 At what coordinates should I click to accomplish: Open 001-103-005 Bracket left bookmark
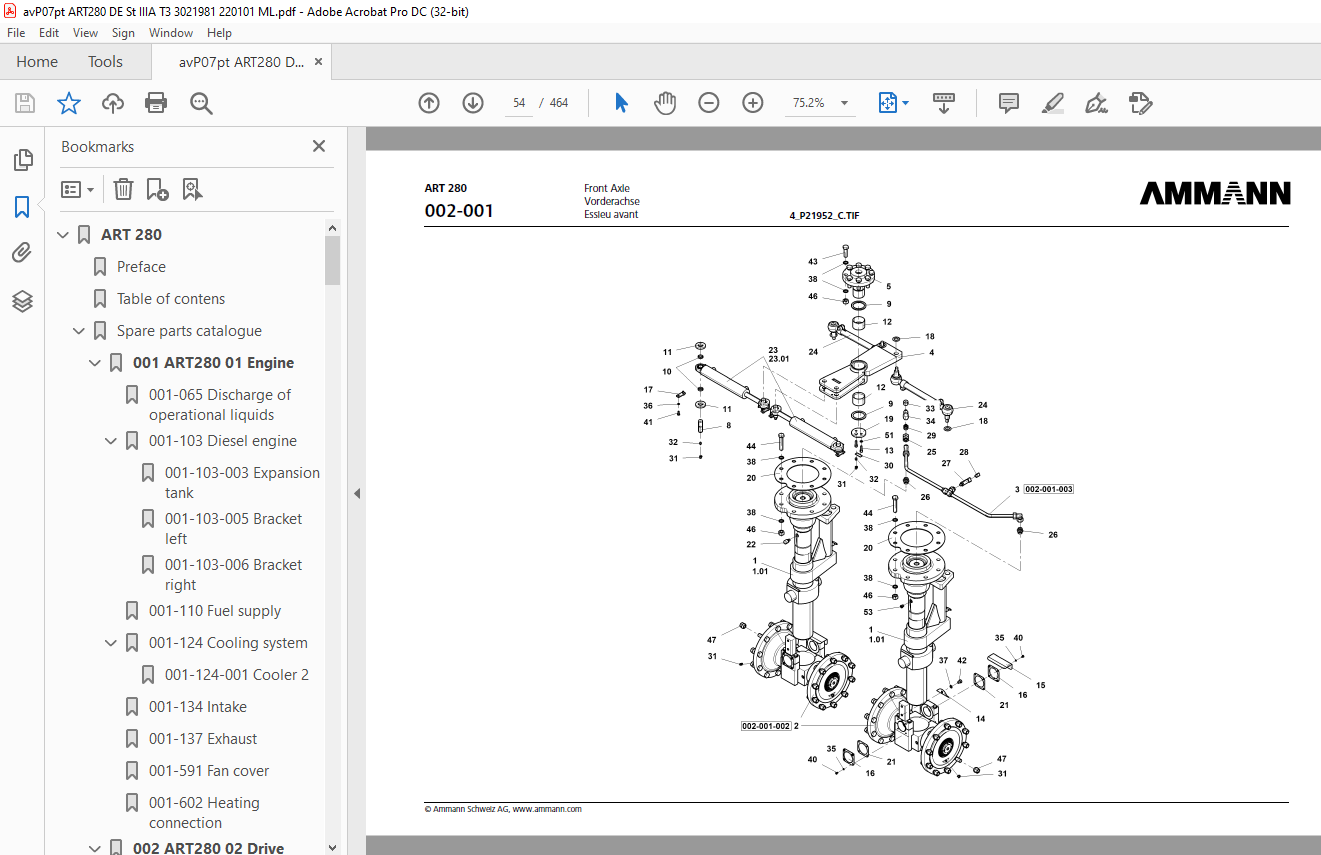233,529
